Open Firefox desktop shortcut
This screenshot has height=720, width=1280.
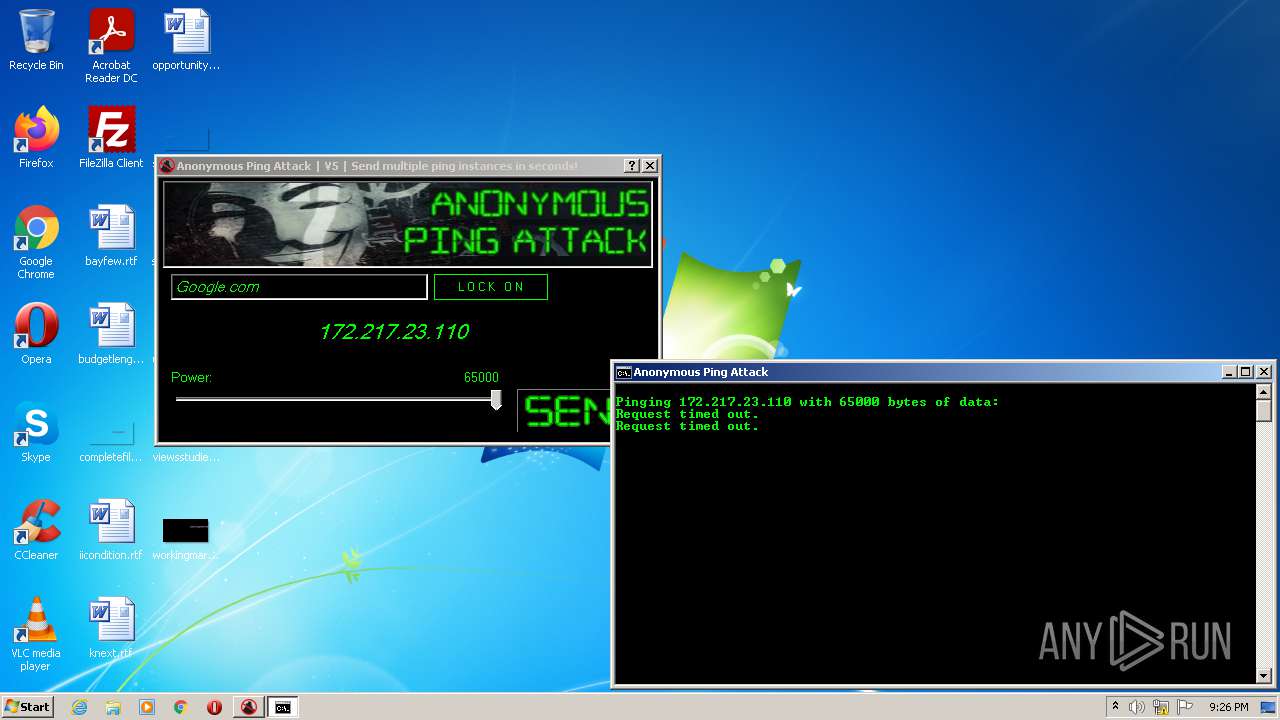pyautogui.click(x=36, y=138)
